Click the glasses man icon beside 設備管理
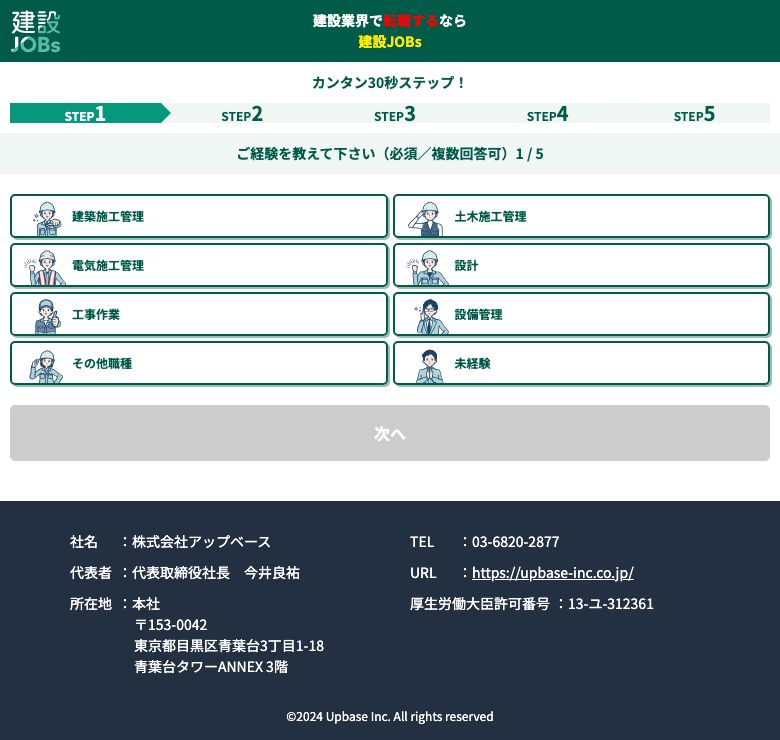780x740 pixels. (x=431, y=316)
